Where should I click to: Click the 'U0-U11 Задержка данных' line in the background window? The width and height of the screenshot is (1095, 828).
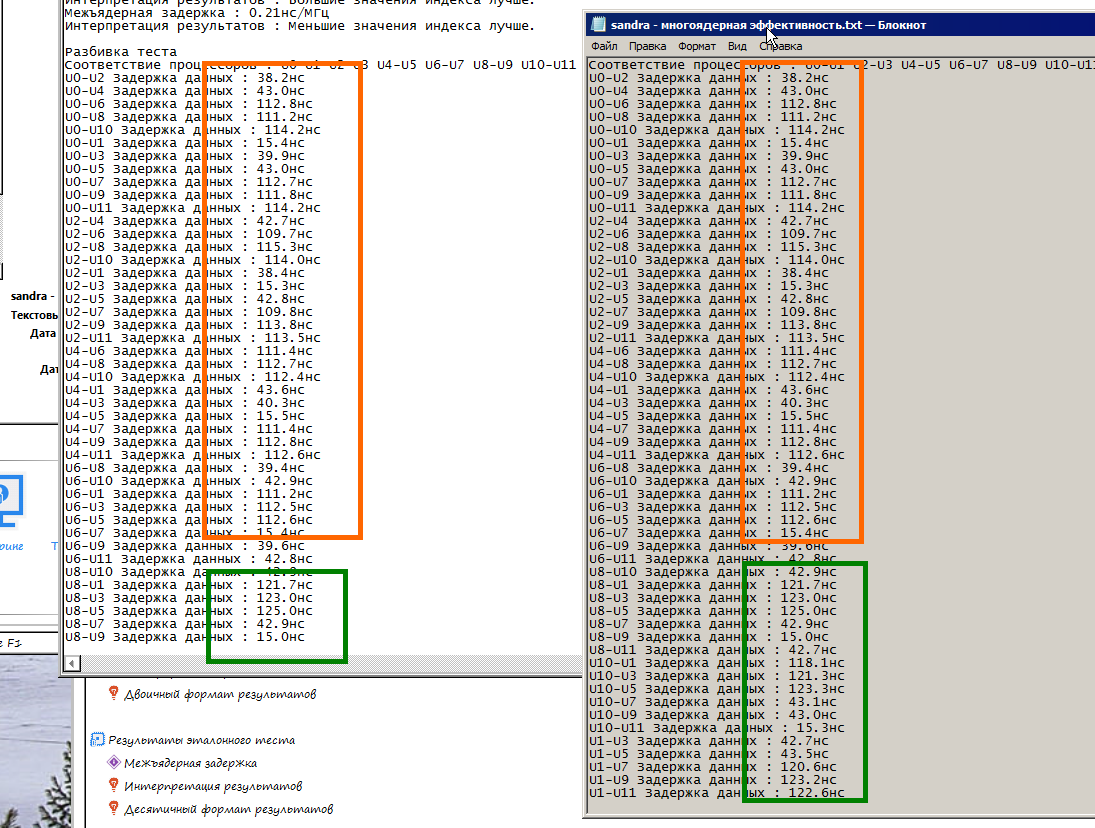click(x=193, y=208)
